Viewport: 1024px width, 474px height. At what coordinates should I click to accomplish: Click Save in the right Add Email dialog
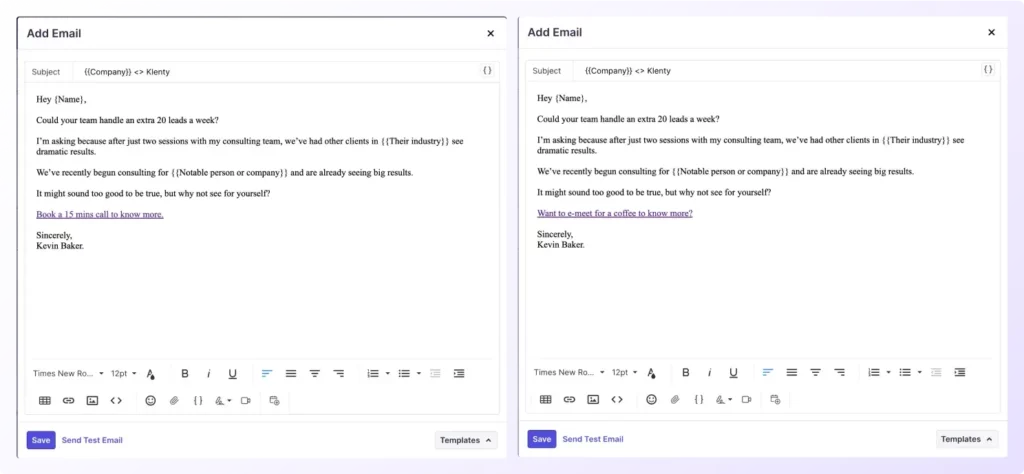(x=542, y=439)
